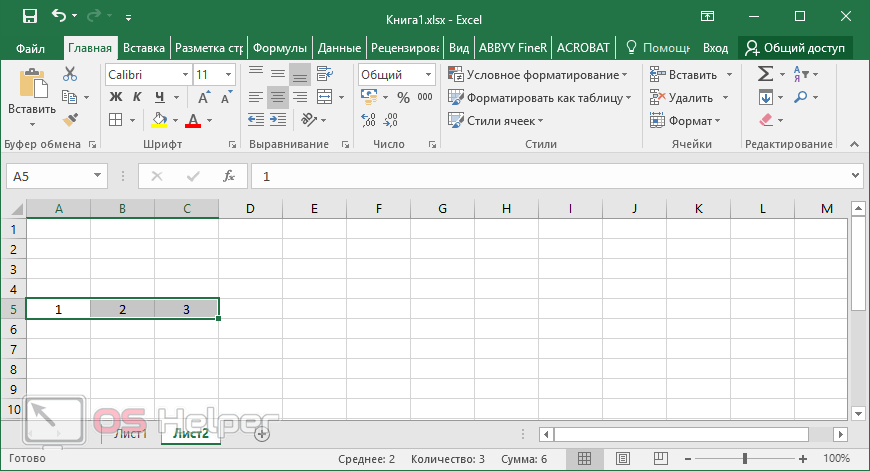Click the Save floppy disk icon
Viewport: 870px width, 471px height.
click(x=29, y=17)
